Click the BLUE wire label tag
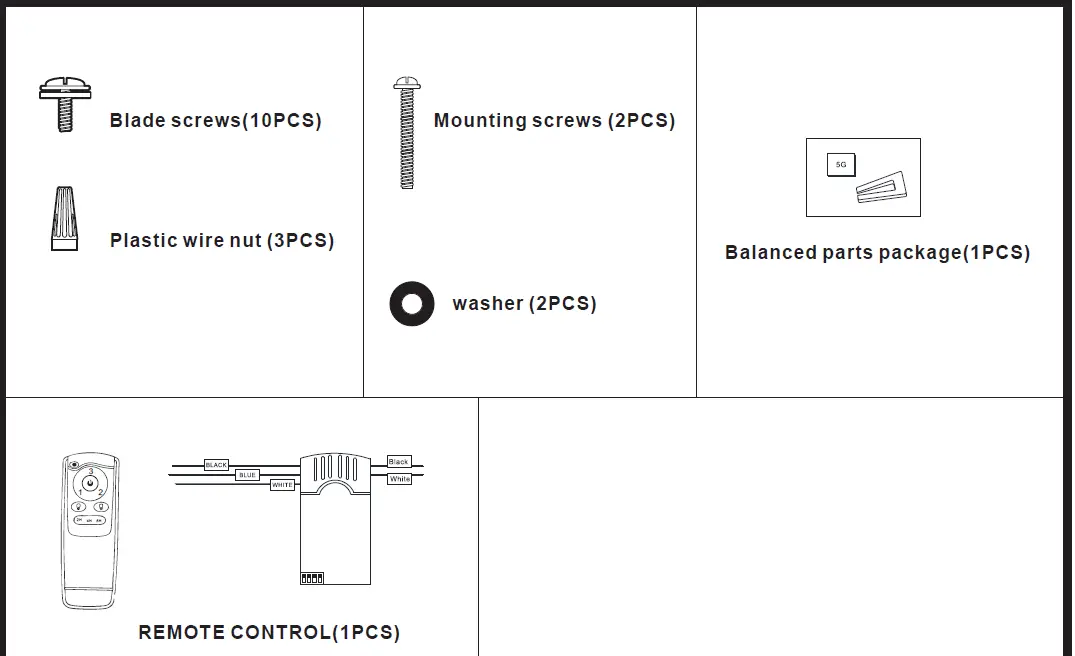Viewport: 1075px width, 656px height. point(248,475)
